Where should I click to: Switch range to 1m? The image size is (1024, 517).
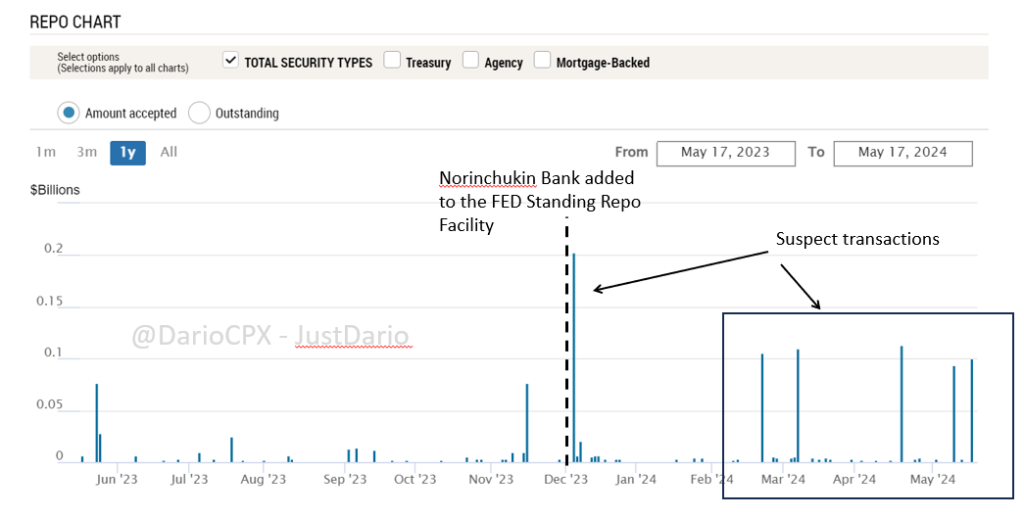pos(46,152)
